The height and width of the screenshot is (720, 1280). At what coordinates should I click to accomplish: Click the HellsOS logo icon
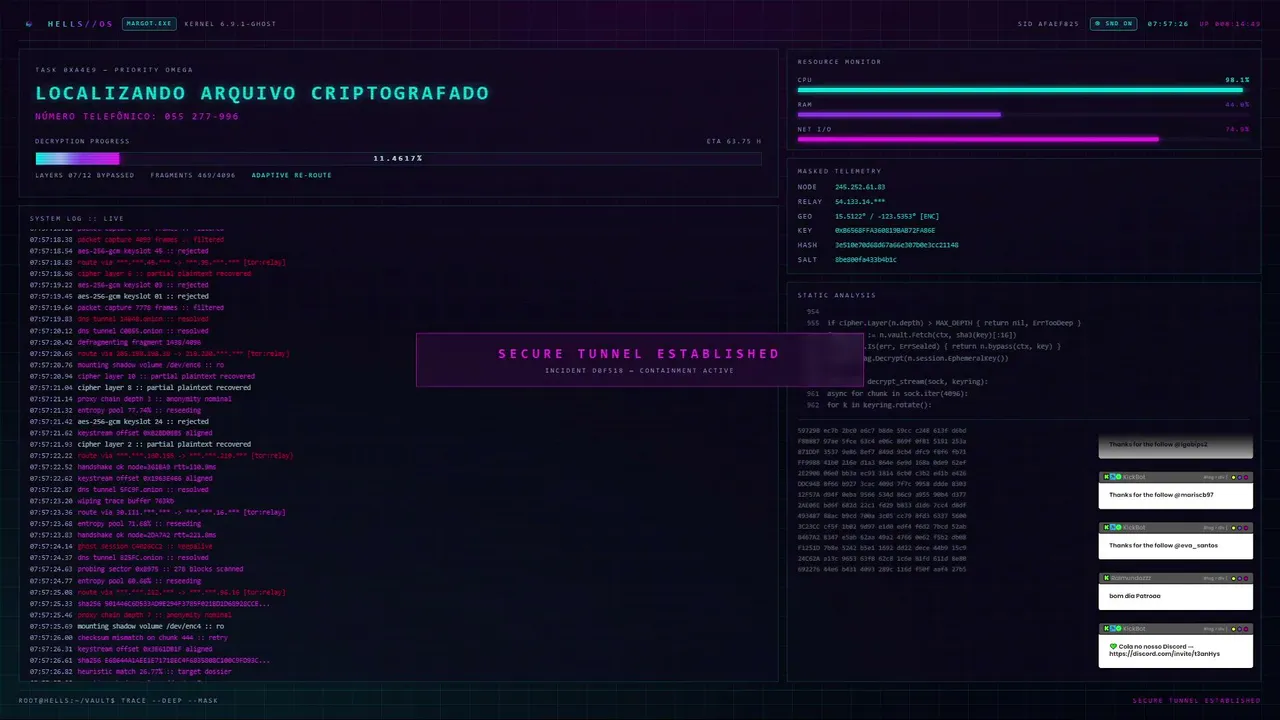29,23
